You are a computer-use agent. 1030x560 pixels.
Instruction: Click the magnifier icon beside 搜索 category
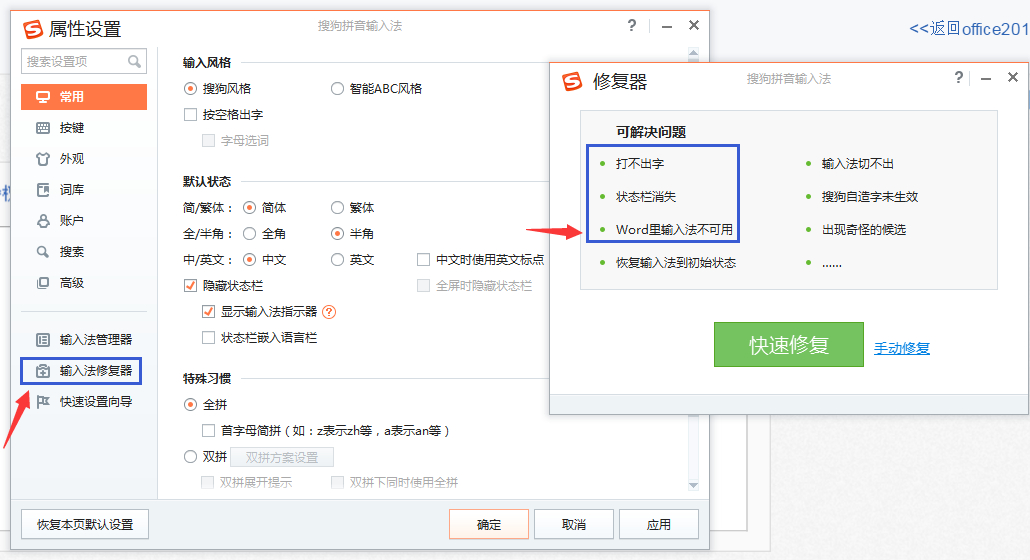pos(43,251)
